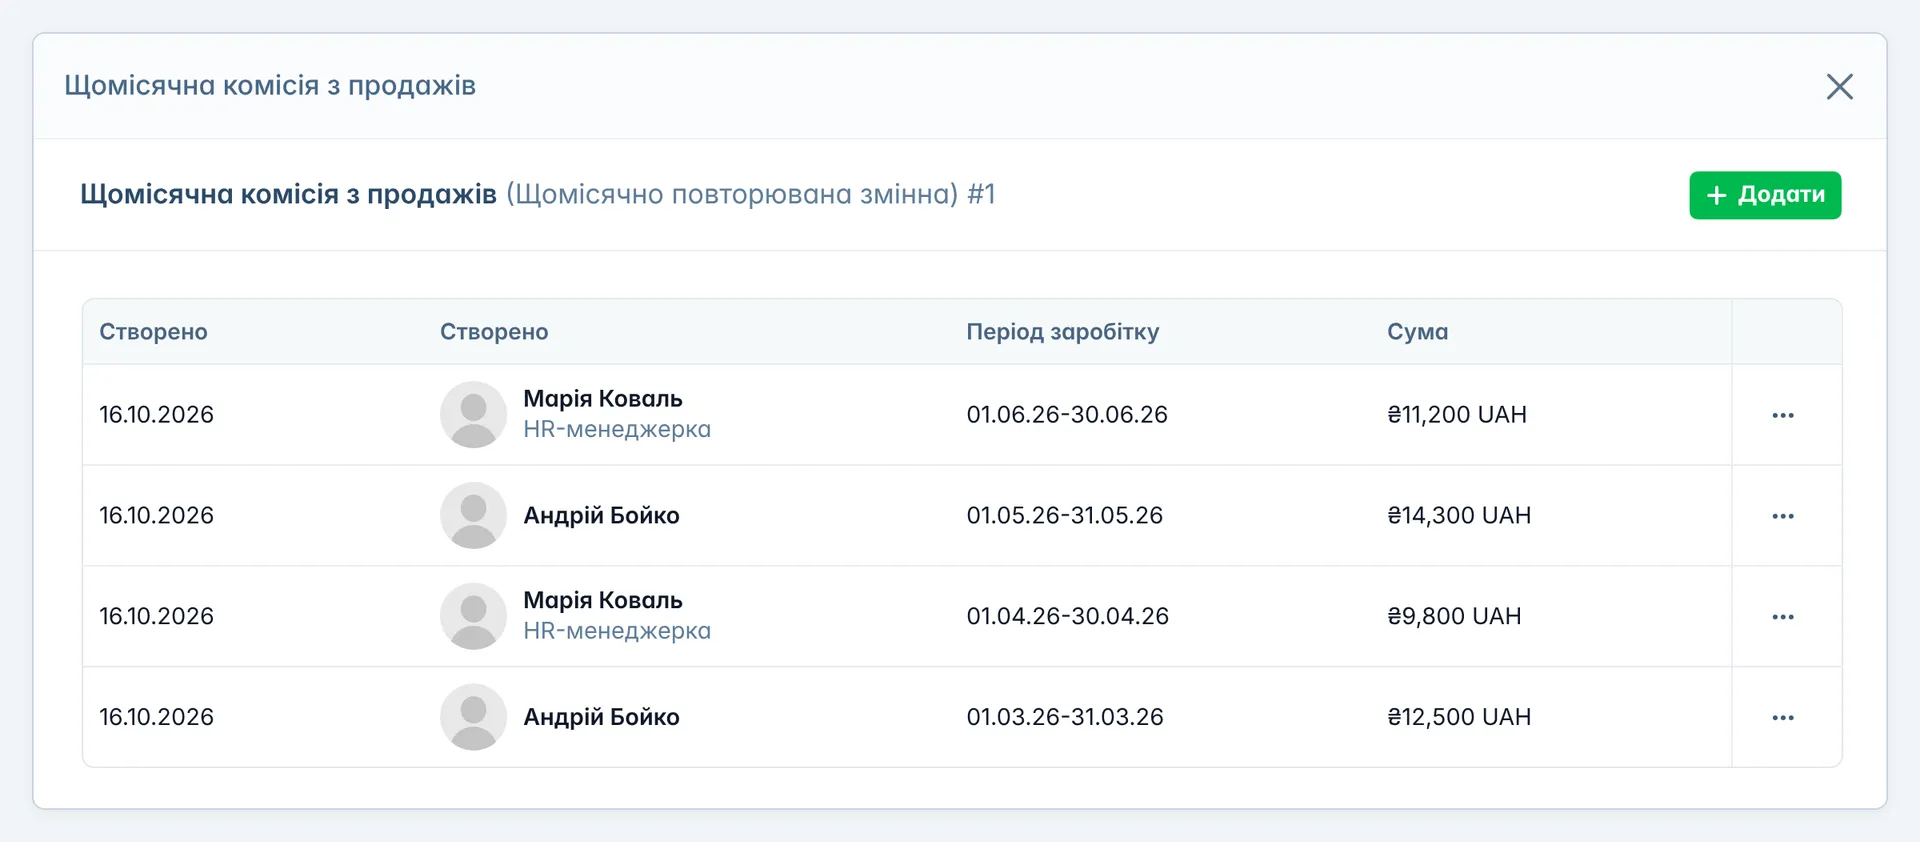
Task: Click name Марія Коваль in June row
Action: [603, 398]
